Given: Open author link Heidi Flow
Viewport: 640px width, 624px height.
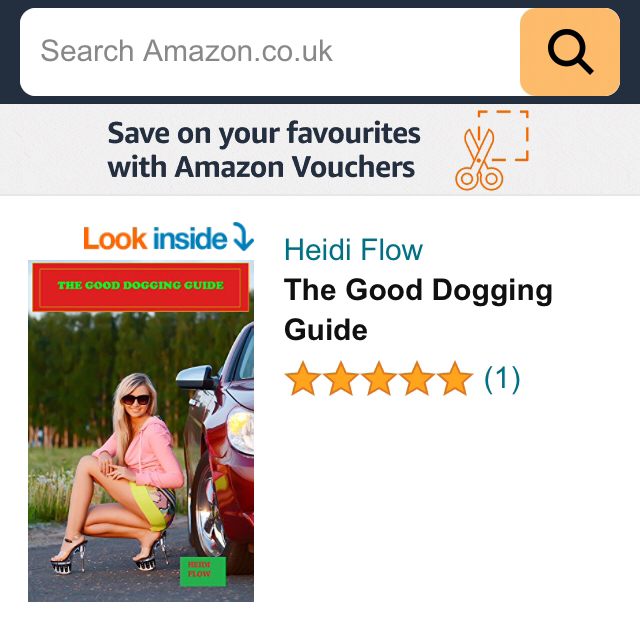Looking at the screenshot, I should point(353,249).
